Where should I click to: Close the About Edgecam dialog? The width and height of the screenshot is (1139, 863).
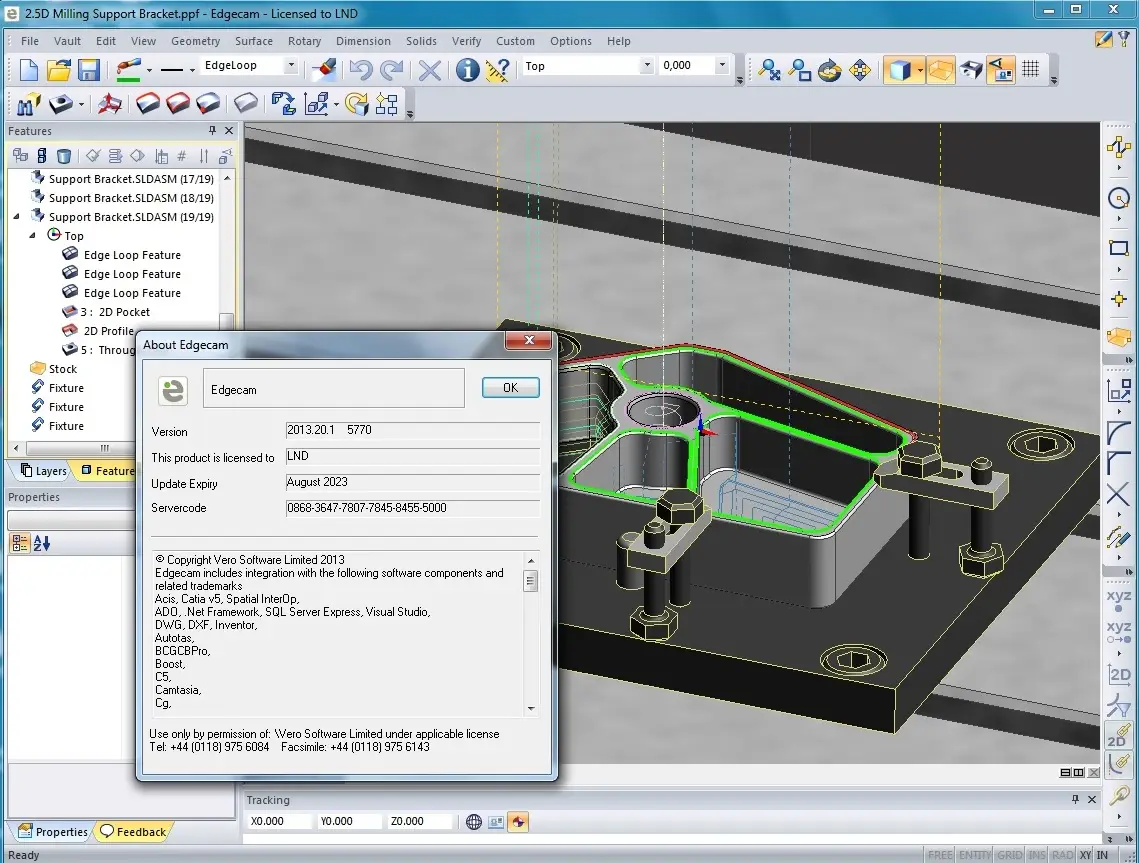click(530, 340)
